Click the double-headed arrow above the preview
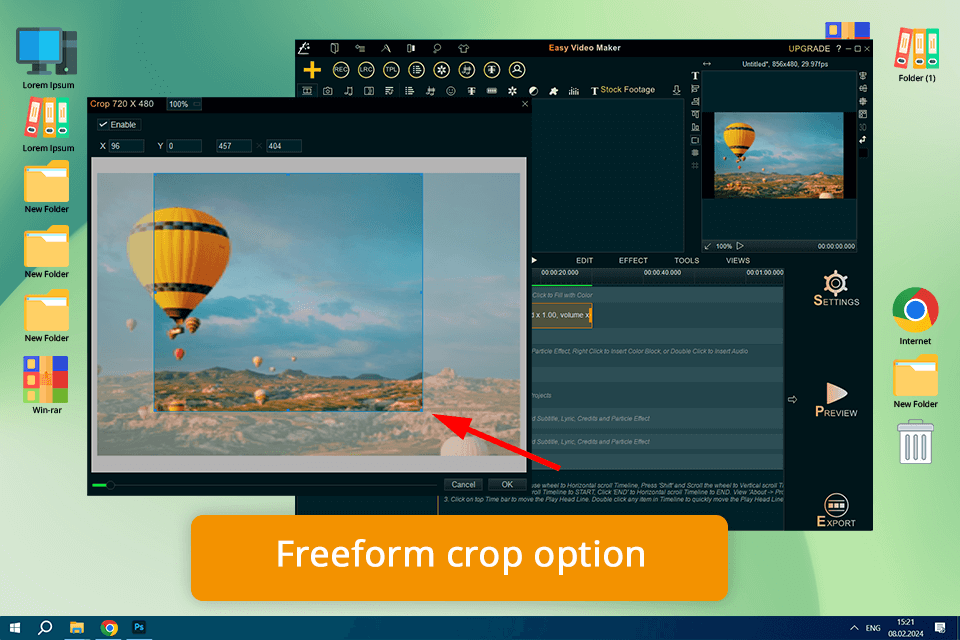Image resolution: width=960 pixels, height=640 pixels. tap(707, 64)
